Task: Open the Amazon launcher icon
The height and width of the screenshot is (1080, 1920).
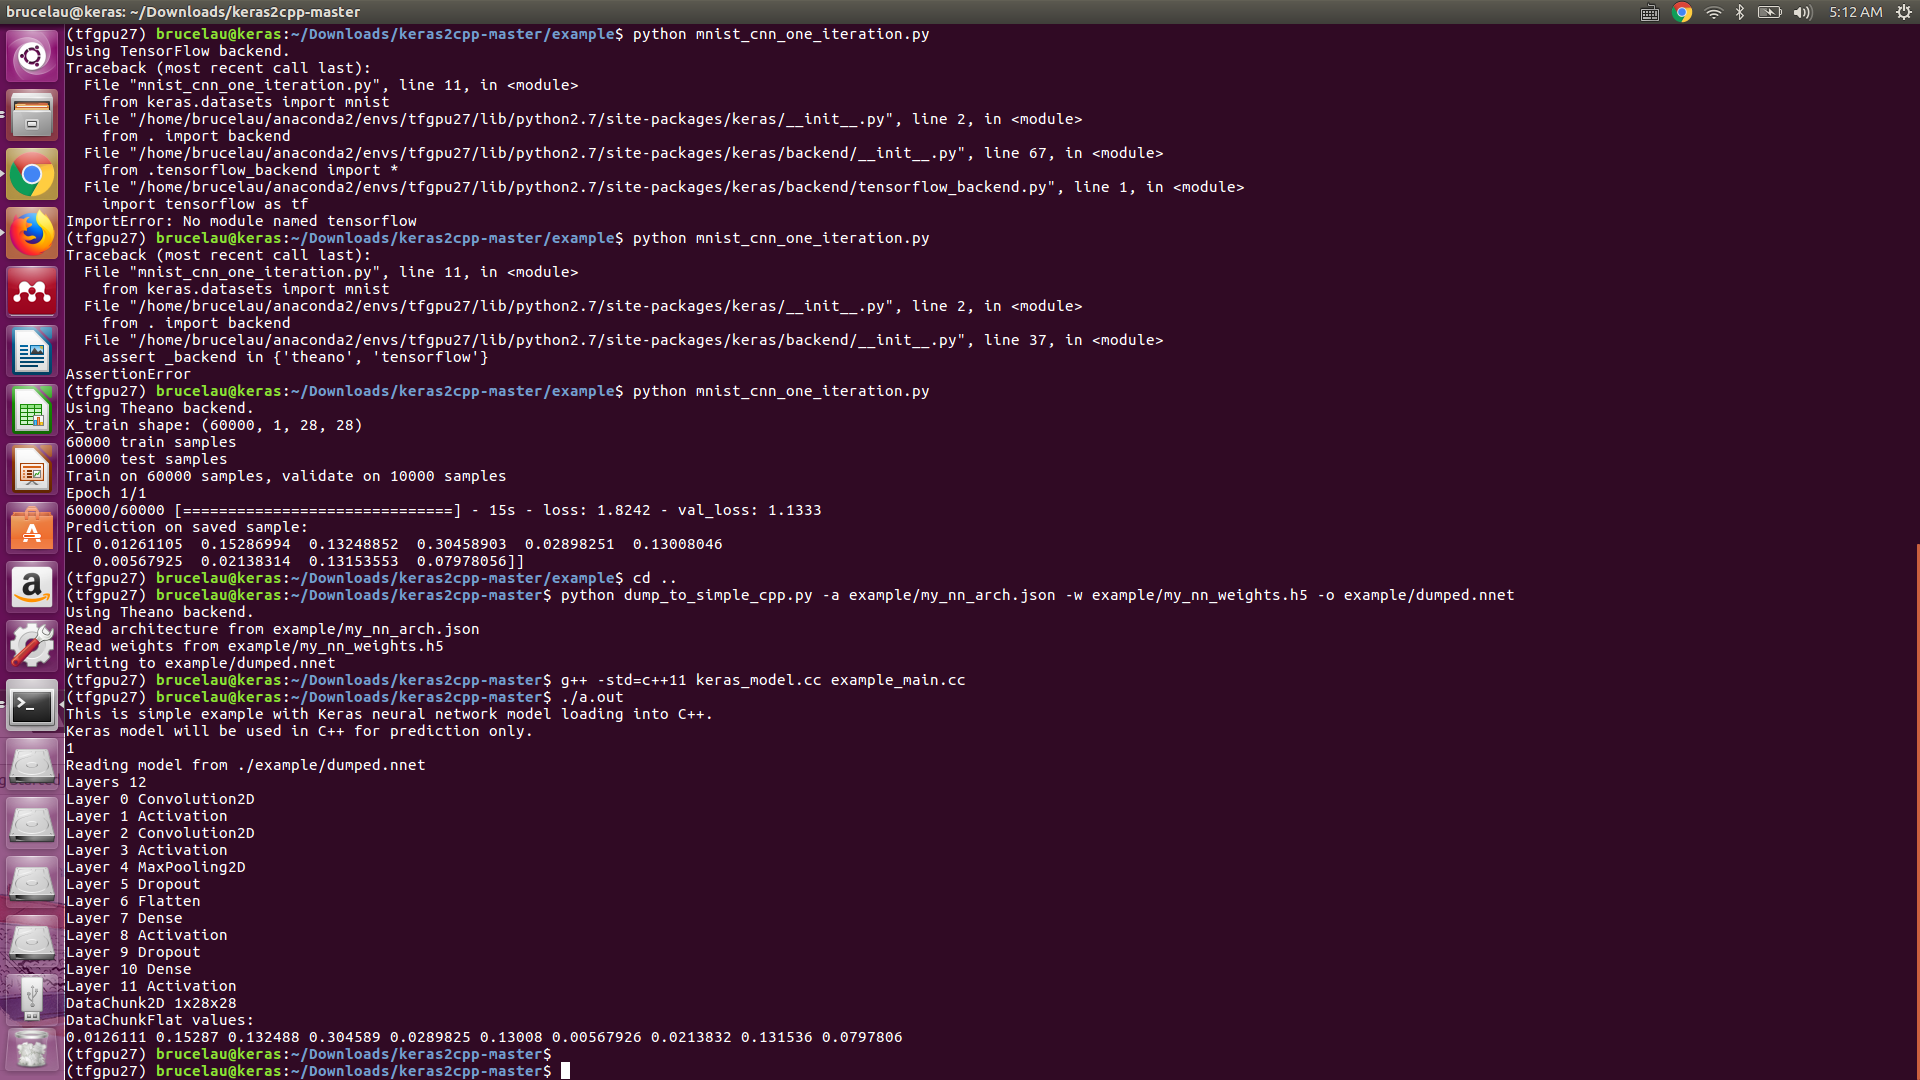Action: [x=32, y=588]
